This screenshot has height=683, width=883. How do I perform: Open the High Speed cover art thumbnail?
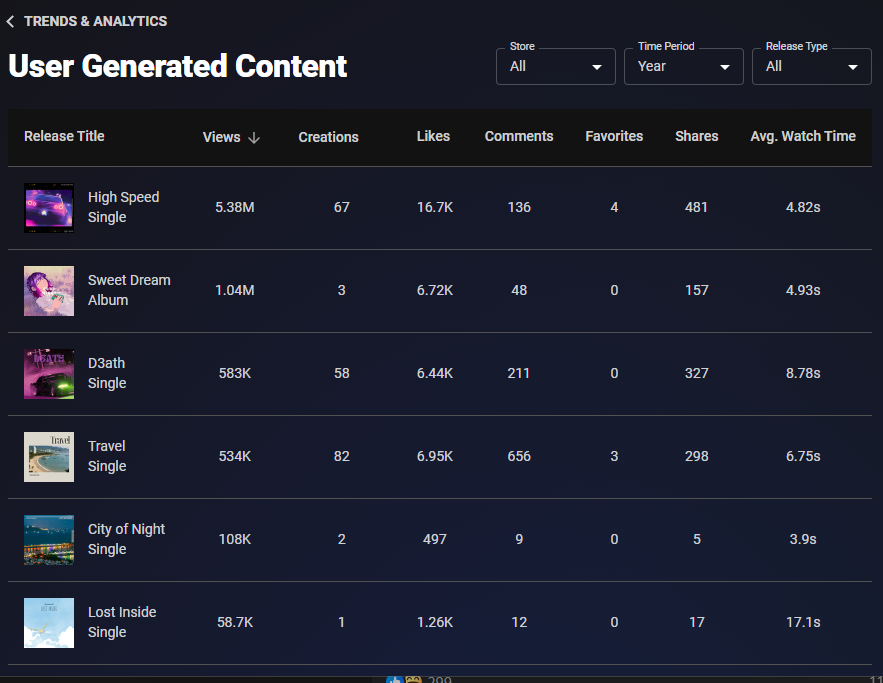click(x=49, y=208)
